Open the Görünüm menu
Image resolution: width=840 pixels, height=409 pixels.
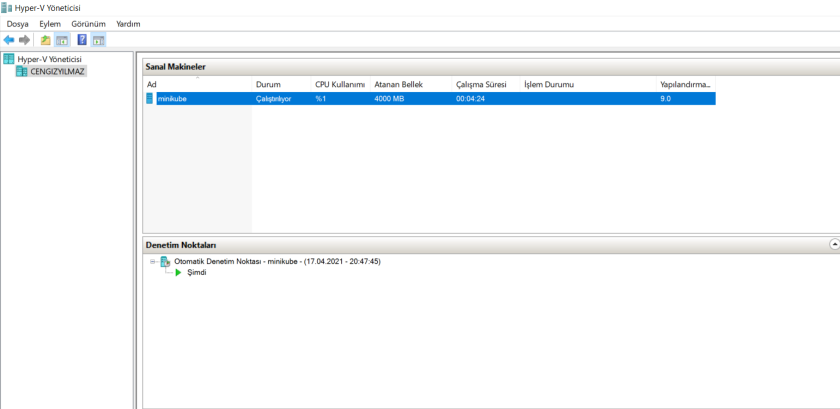click(x=88, y=23)
